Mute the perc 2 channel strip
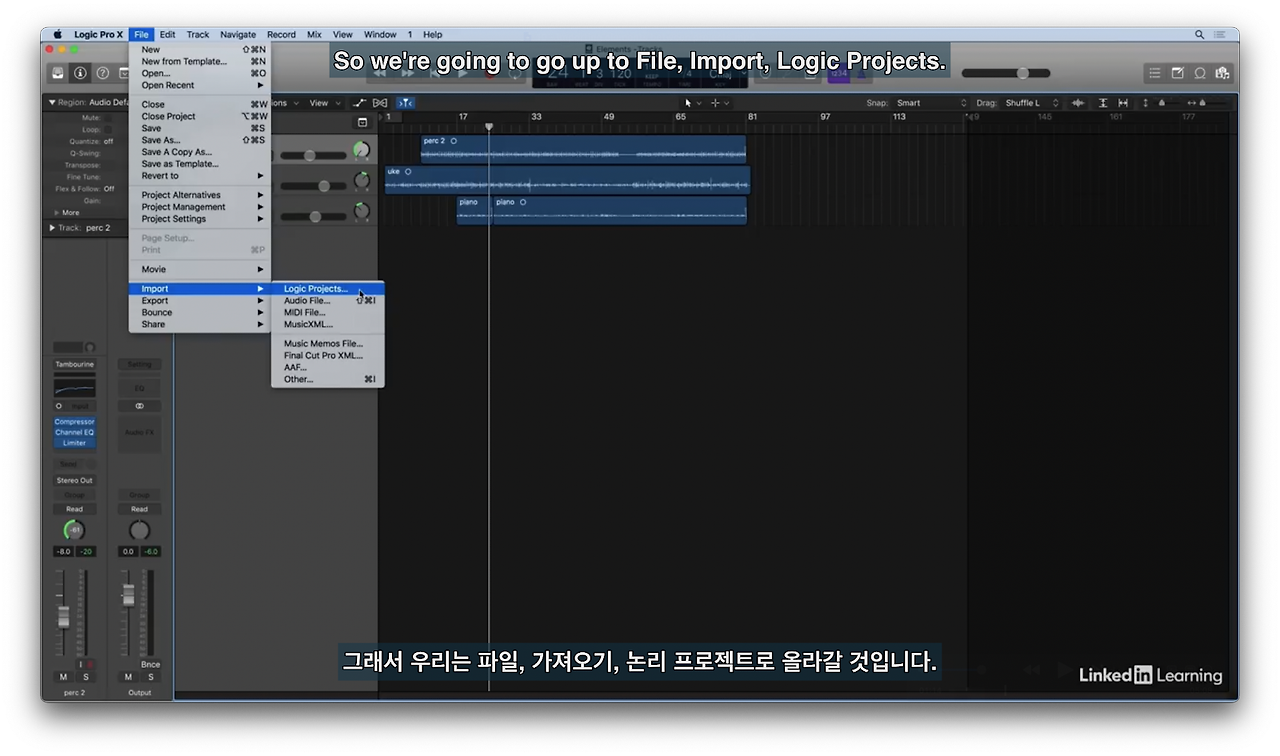This screenshot has height=756, width=1280. (63, 677)
